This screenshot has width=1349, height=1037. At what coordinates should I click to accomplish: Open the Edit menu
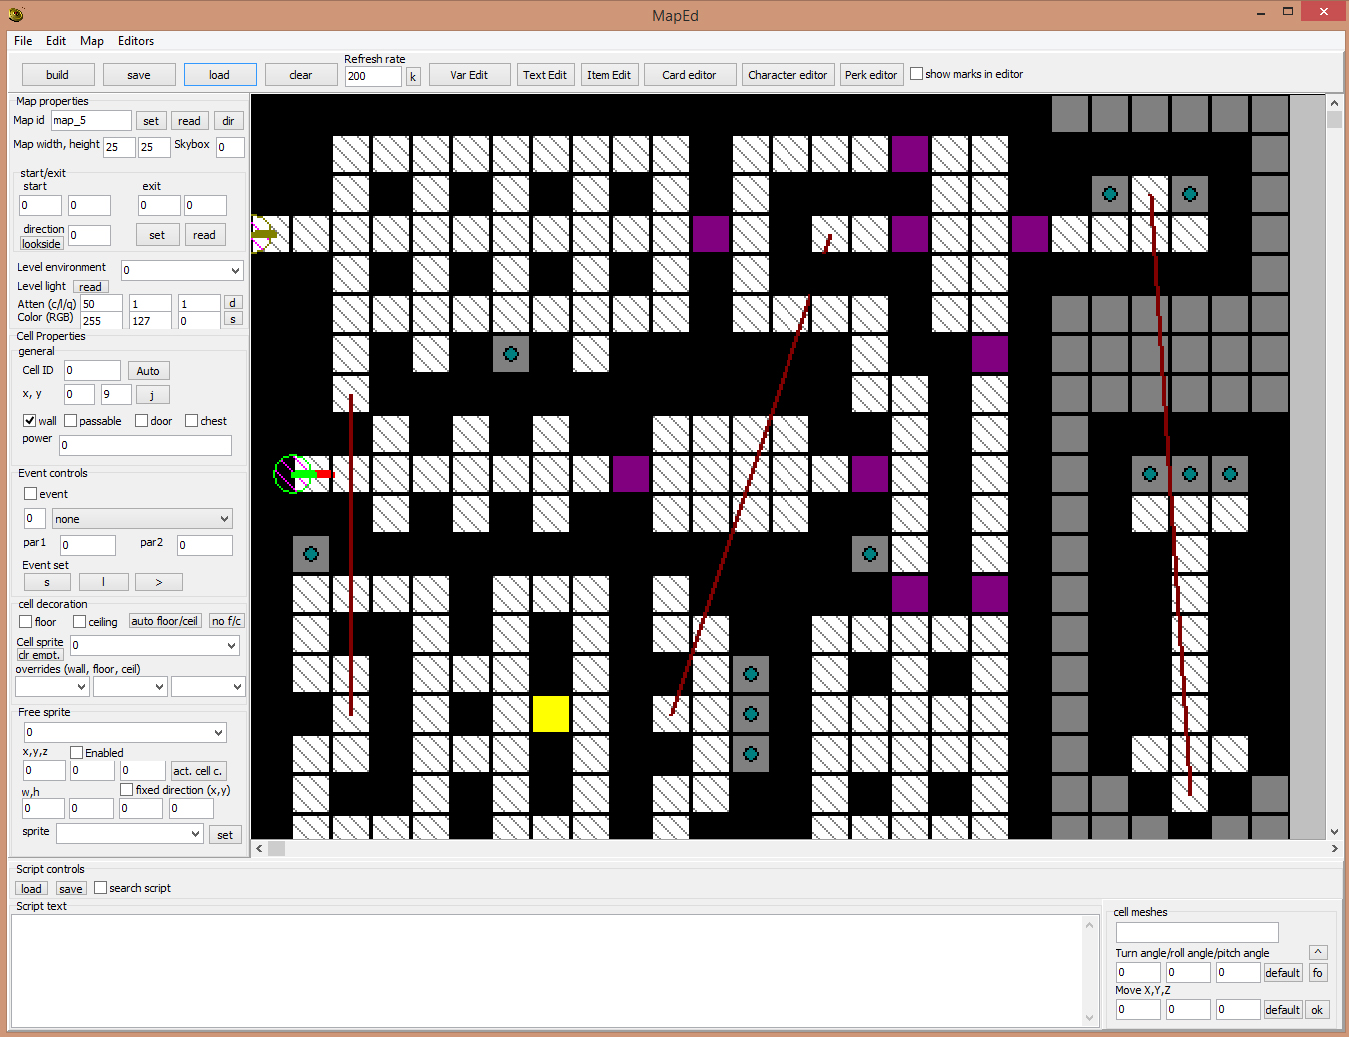click(56, 41)
